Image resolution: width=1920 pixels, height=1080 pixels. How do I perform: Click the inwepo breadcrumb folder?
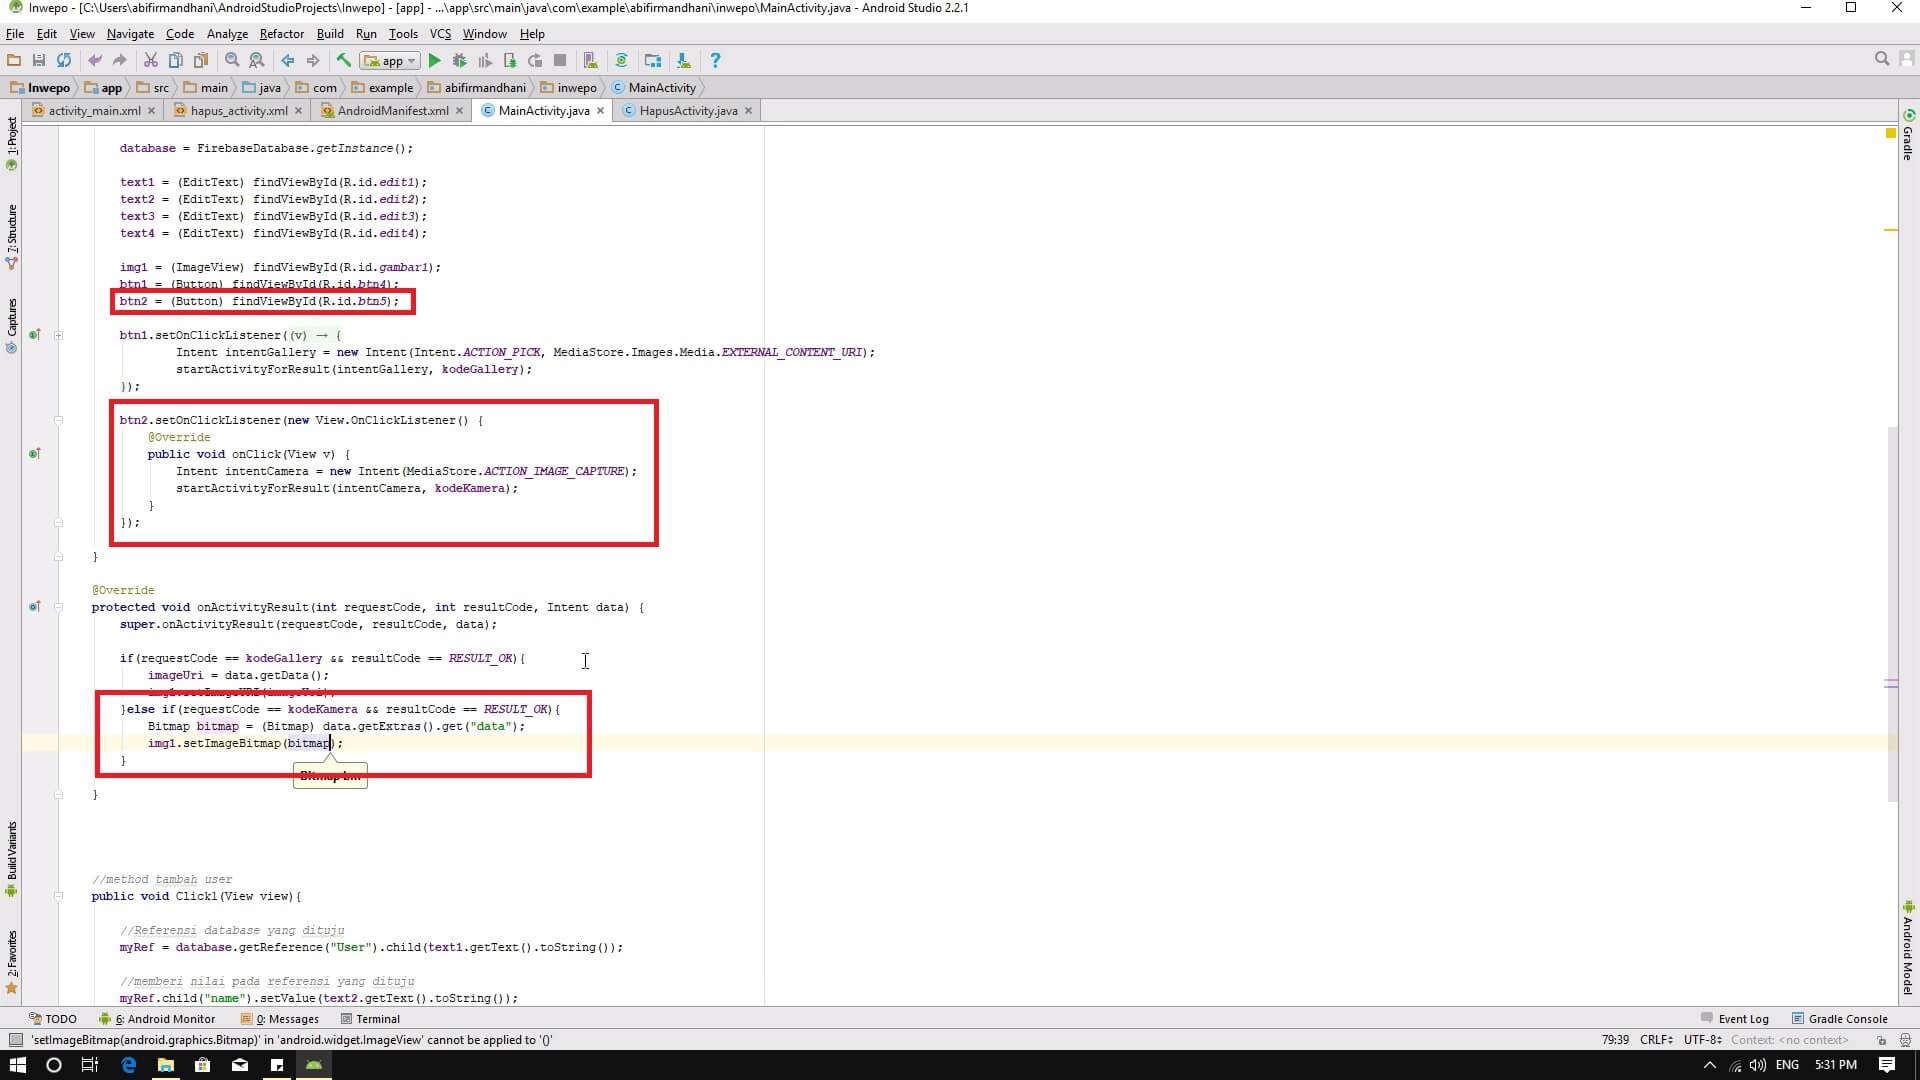(576, 88)
